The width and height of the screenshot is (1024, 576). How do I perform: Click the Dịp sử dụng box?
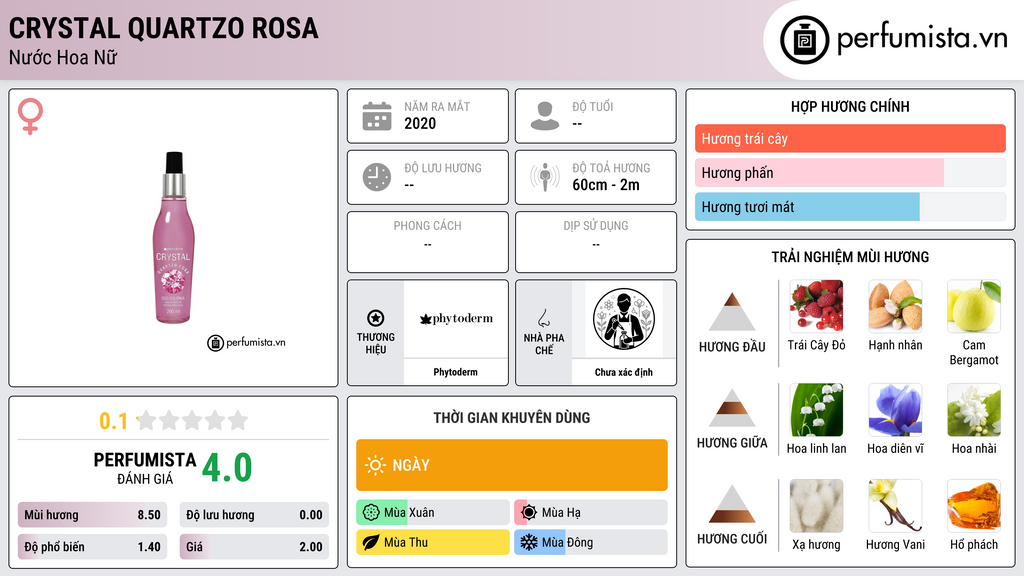click(x=596, y=242)
